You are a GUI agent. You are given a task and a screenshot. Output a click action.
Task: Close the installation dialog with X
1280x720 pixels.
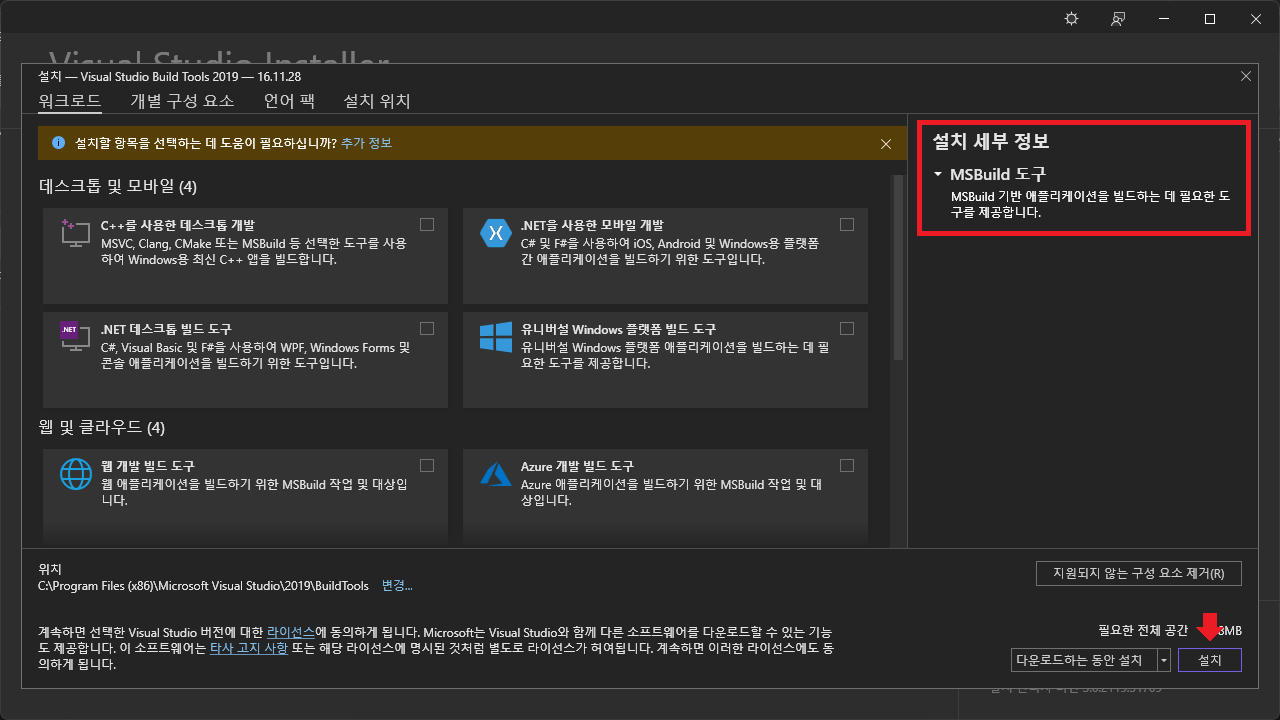(1246, 76)
